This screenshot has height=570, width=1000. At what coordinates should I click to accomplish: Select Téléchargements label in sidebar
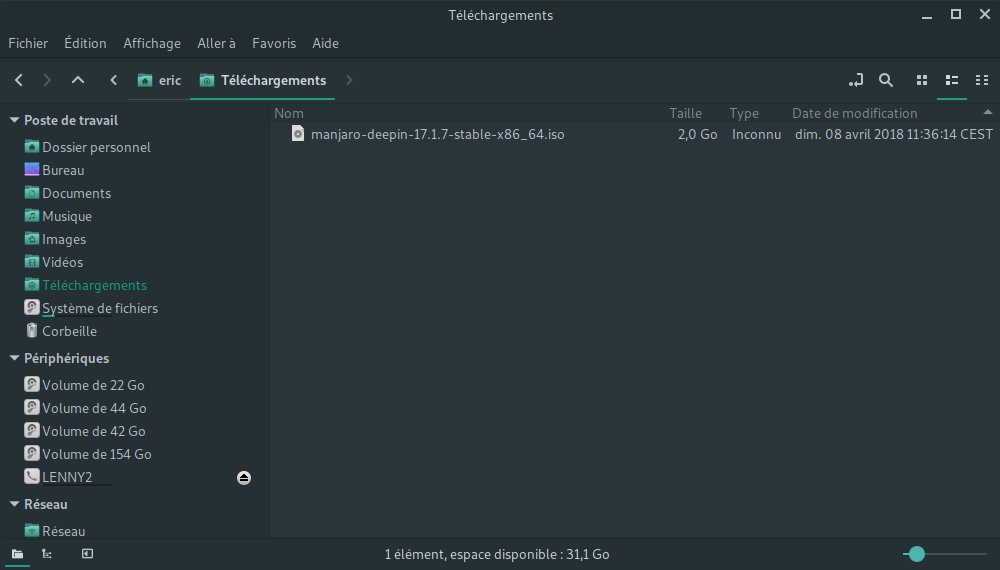click(94, 285)
